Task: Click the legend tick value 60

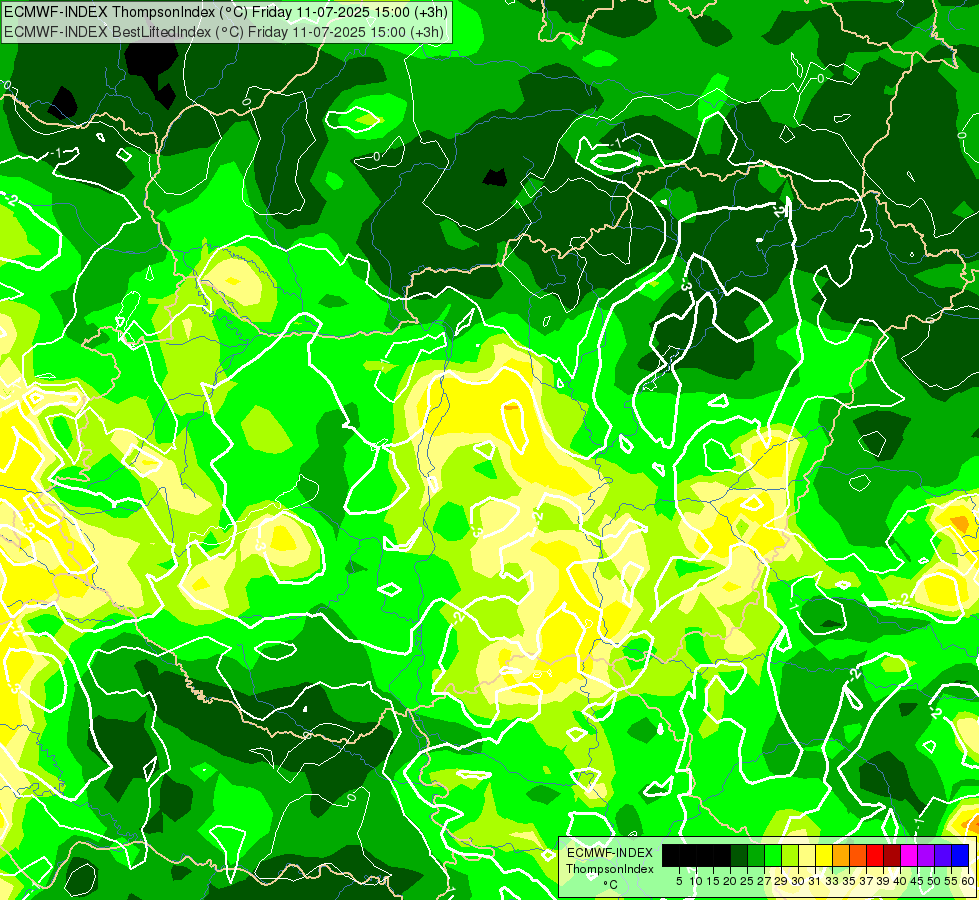Action: (x=968, y=881)
